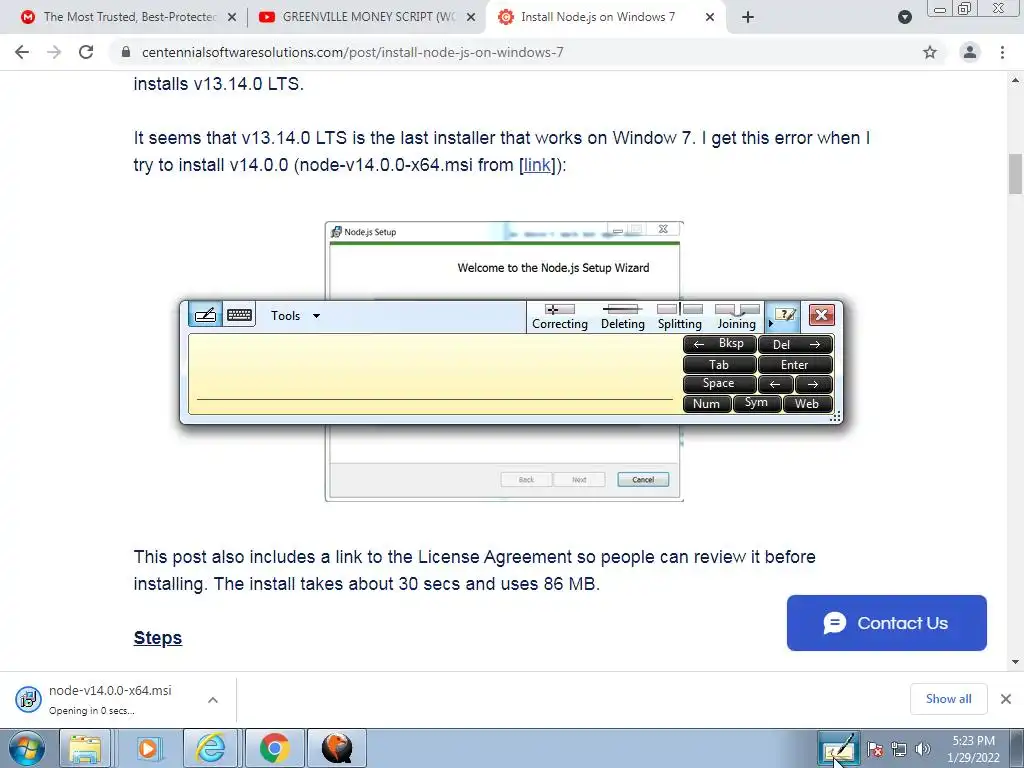Reload the current page
Viewport: 1024px width, 768px height.
pos(86,52)
